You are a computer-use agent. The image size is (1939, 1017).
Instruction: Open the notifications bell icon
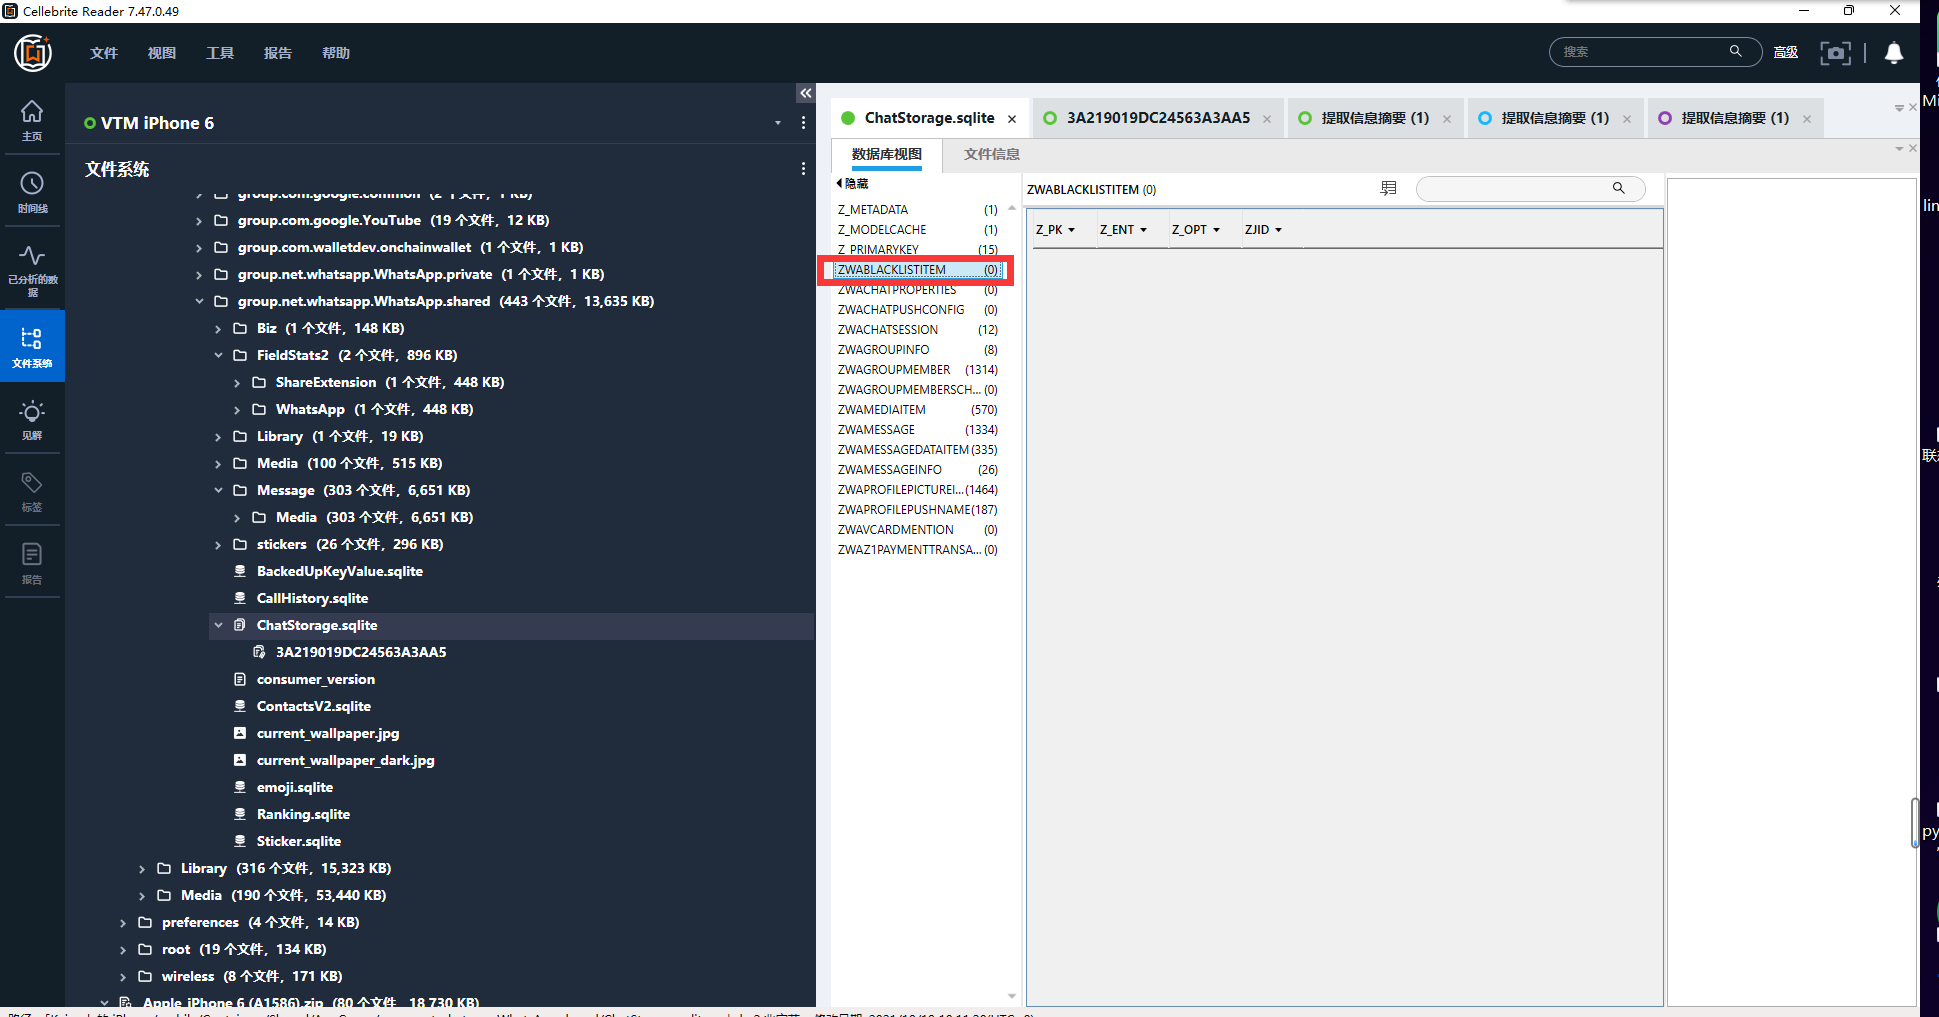coord(1894,53)
